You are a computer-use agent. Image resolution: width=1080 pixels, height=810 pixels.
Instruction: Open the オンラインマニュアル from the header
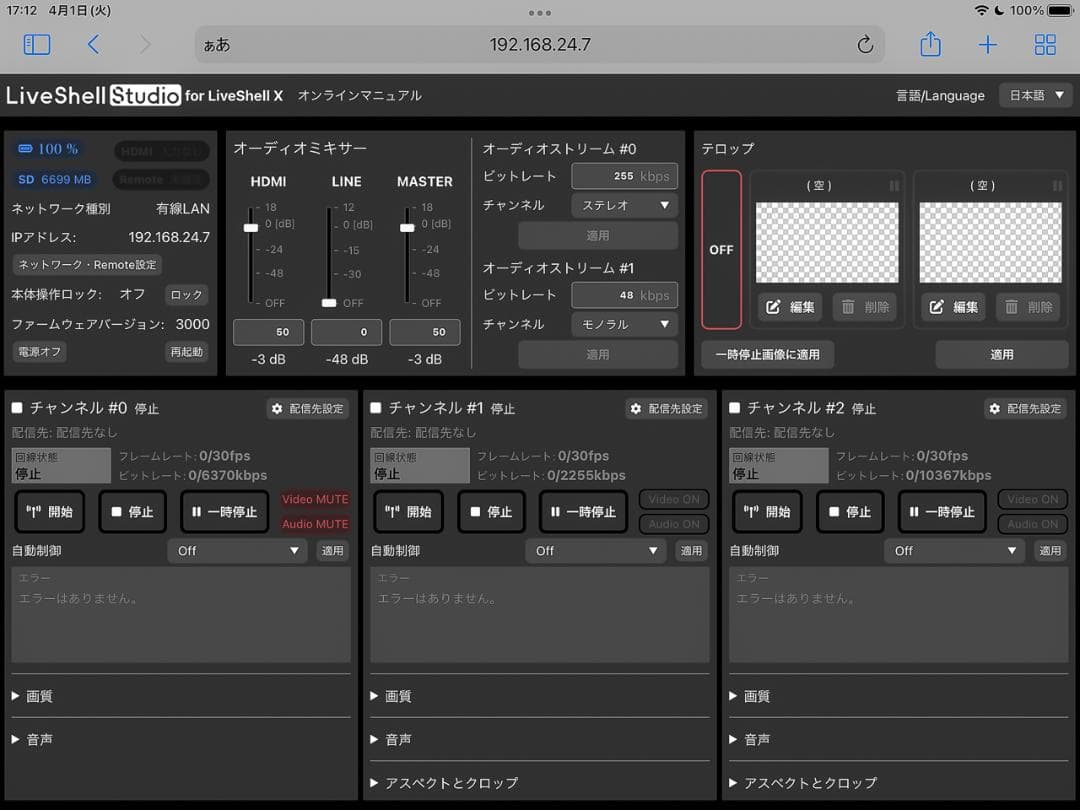pyautogui.click(x=358, y=96)
